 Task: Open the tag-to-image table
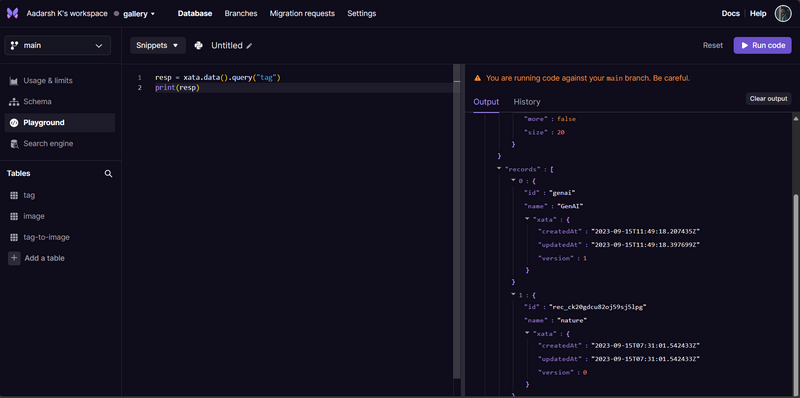pyautogui.click(x=46, y=237)
